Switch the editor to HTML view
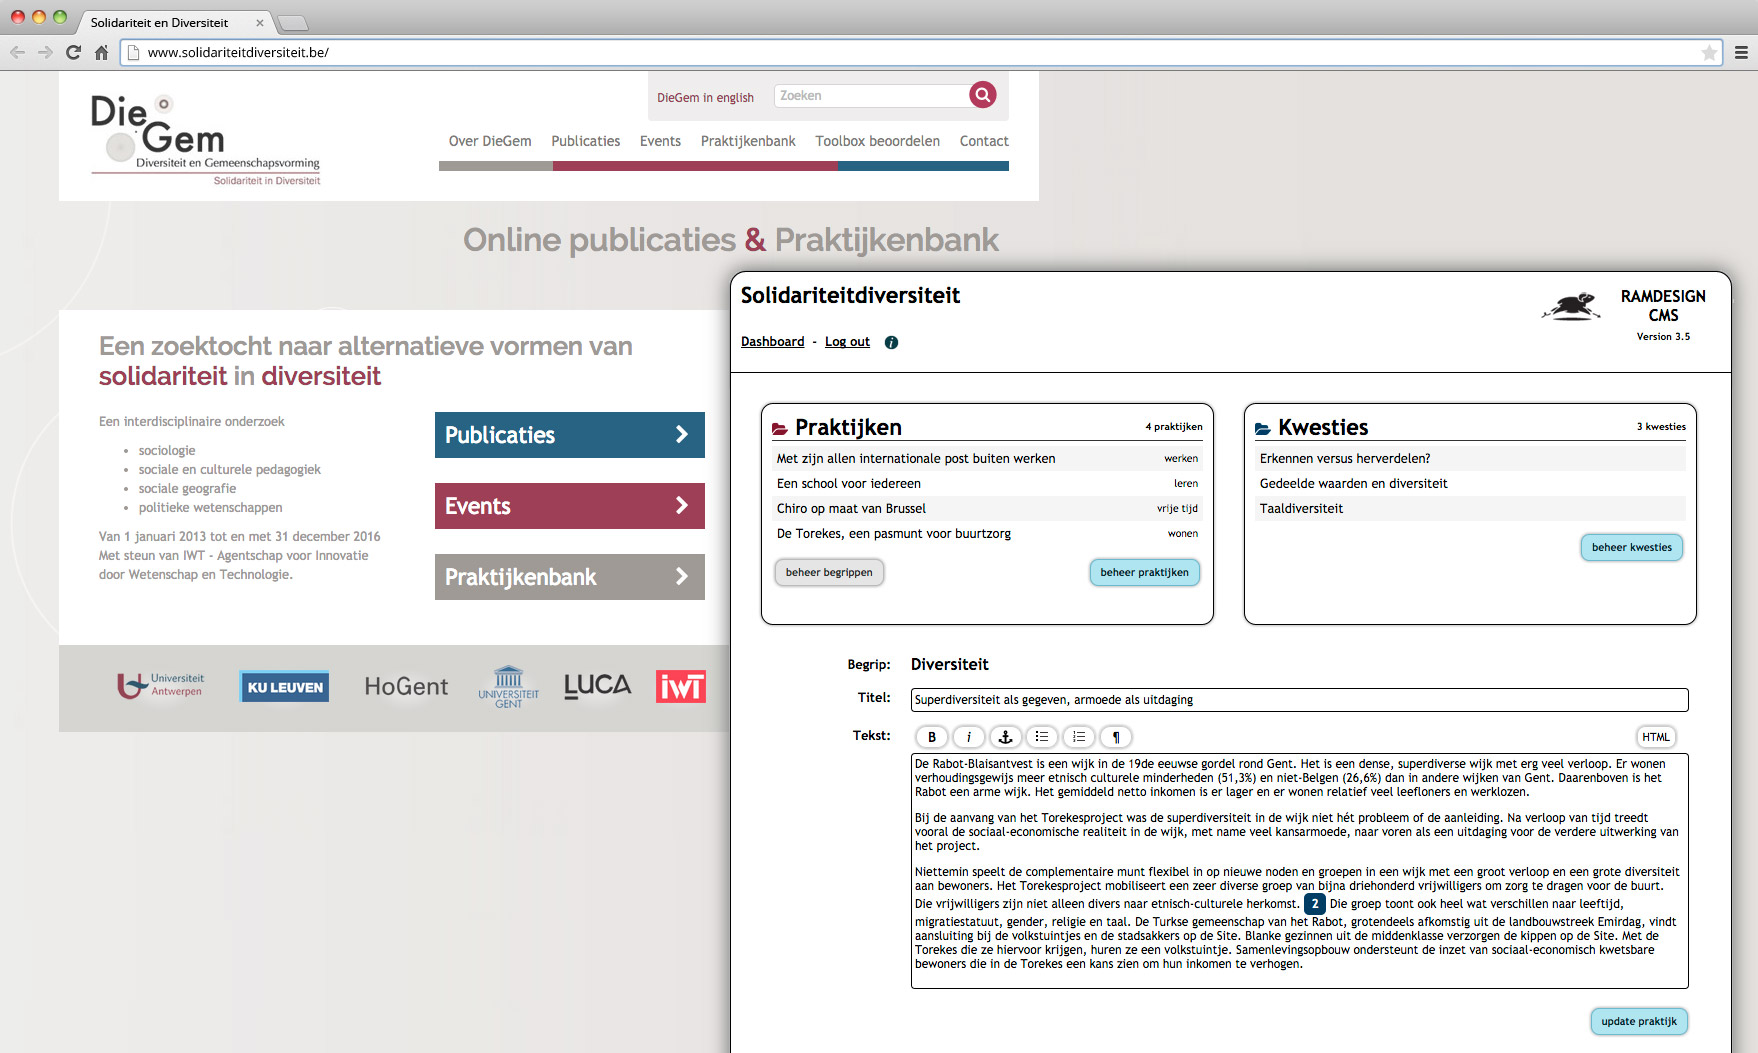1758x1053 pixels. [1656, 737]
